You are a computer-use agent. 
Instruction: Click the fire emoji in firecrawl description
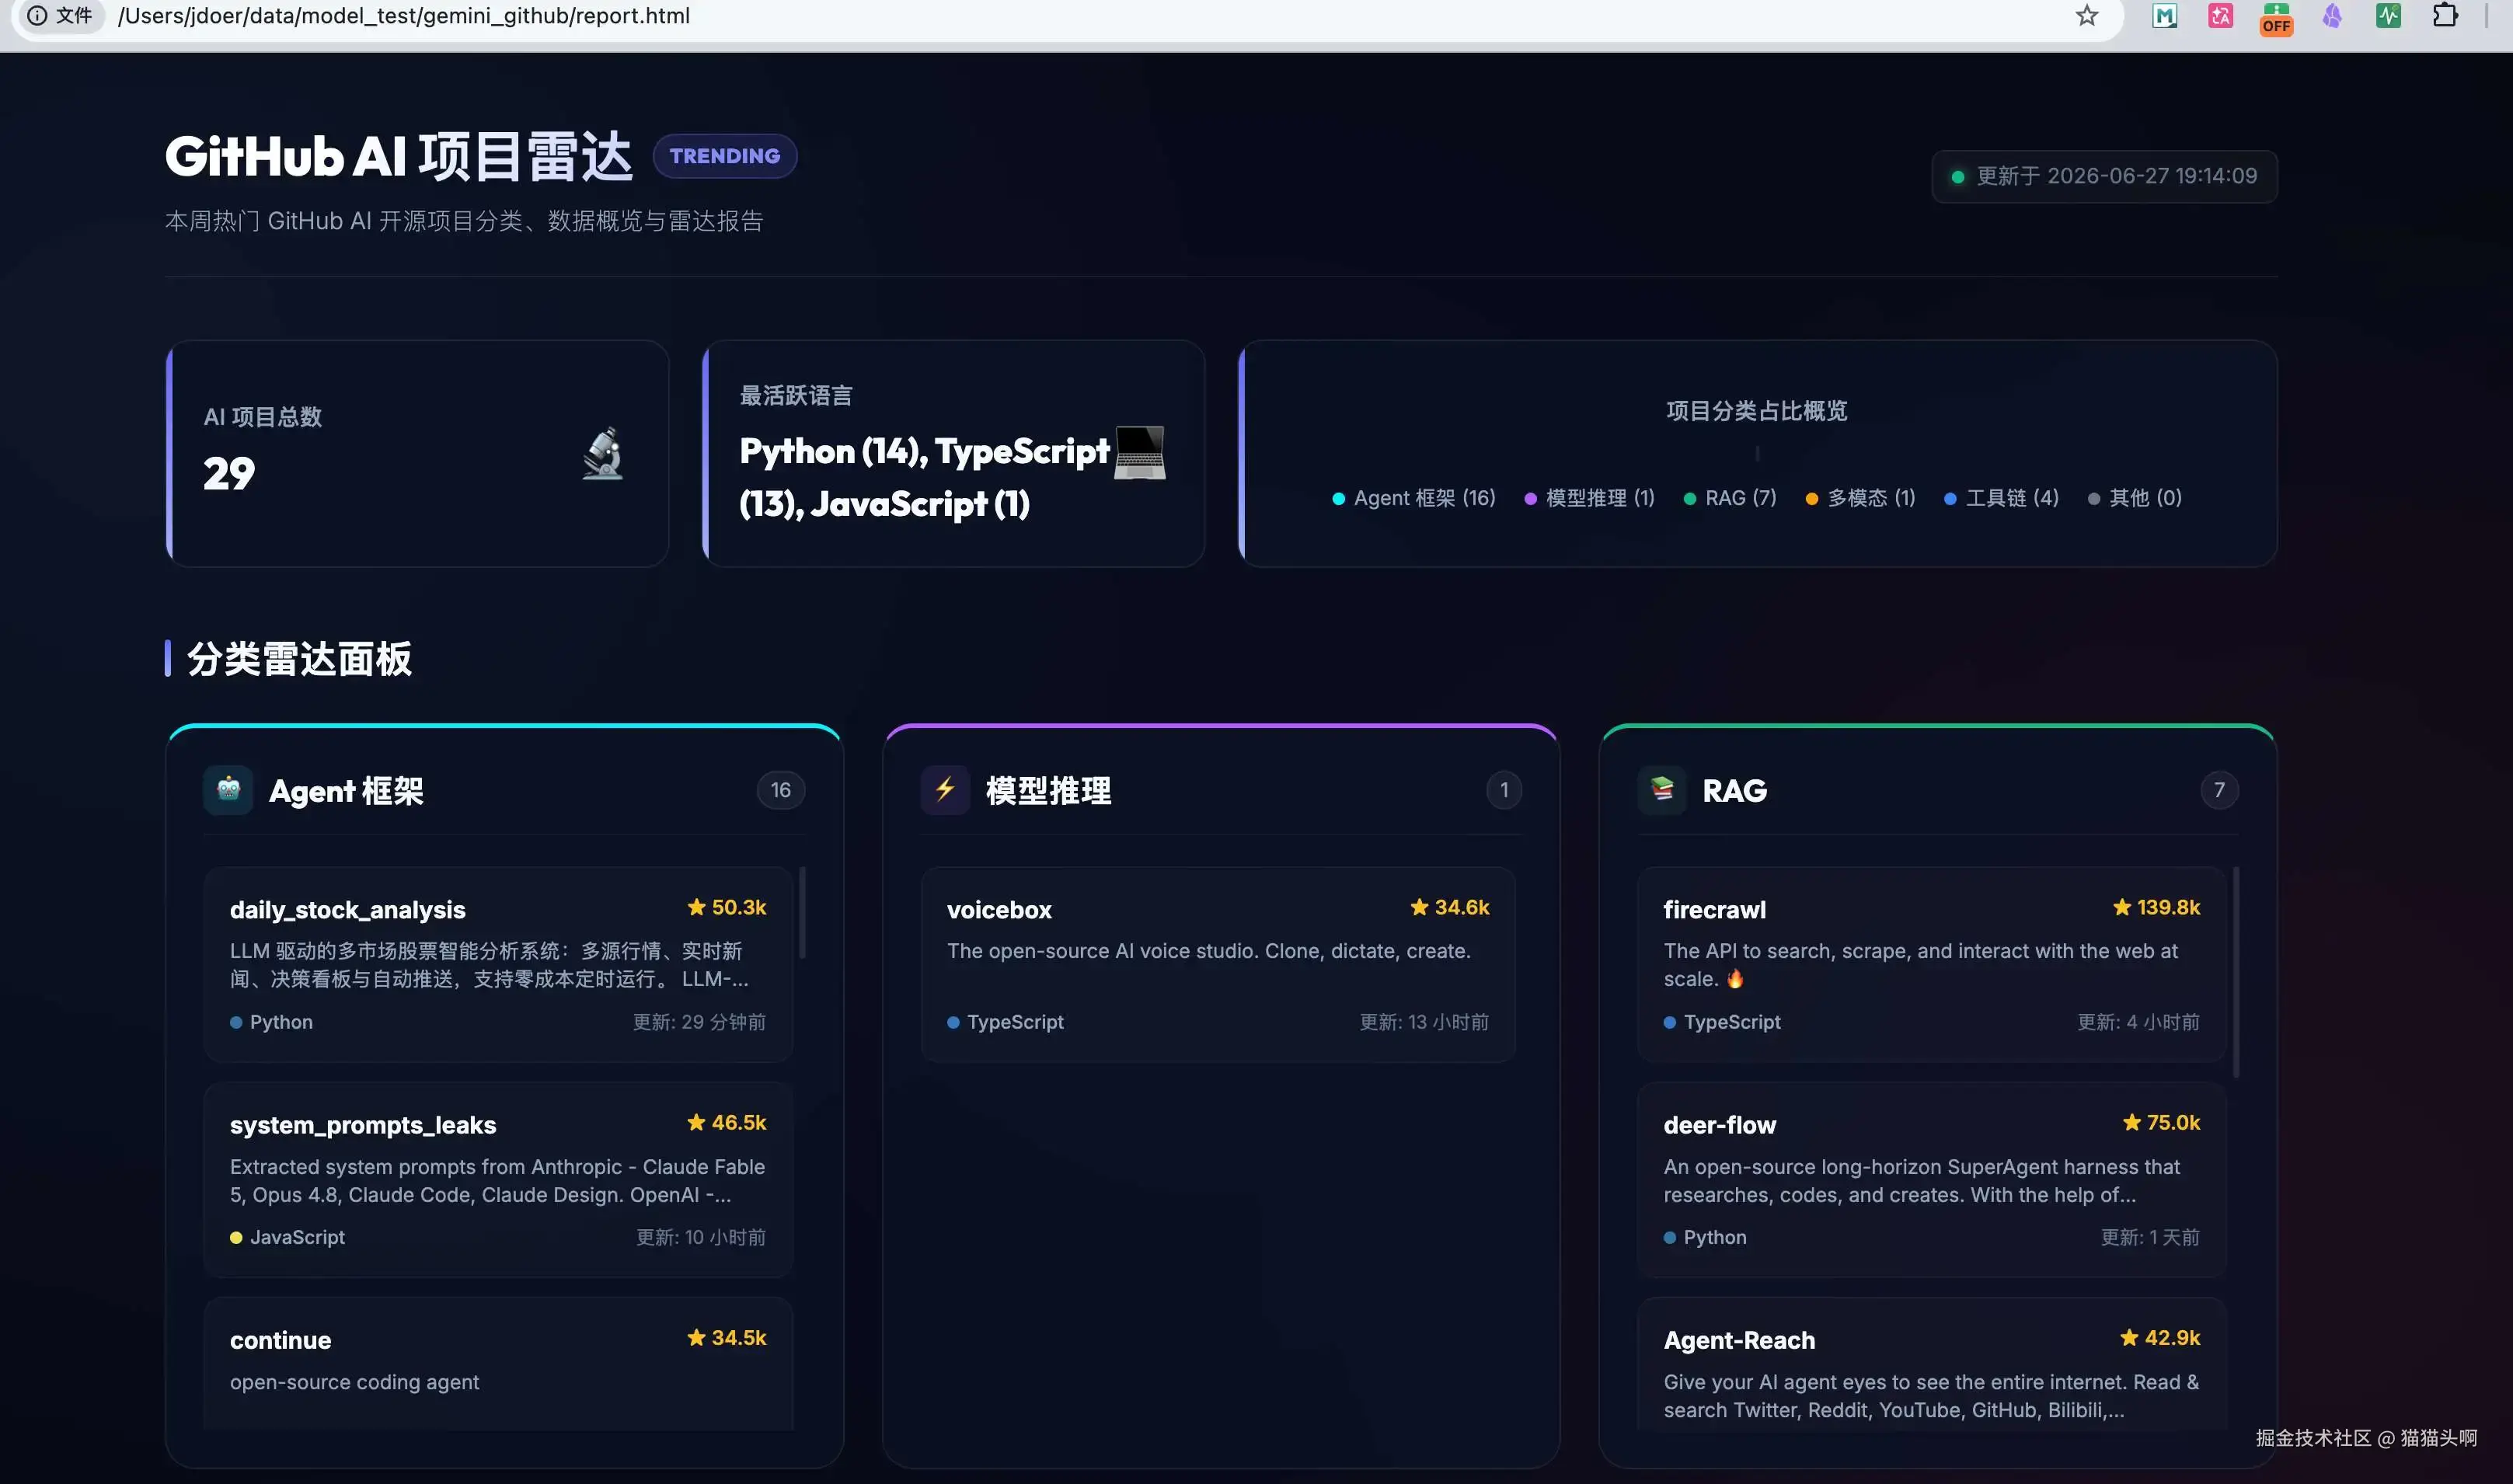(1735, 979)
